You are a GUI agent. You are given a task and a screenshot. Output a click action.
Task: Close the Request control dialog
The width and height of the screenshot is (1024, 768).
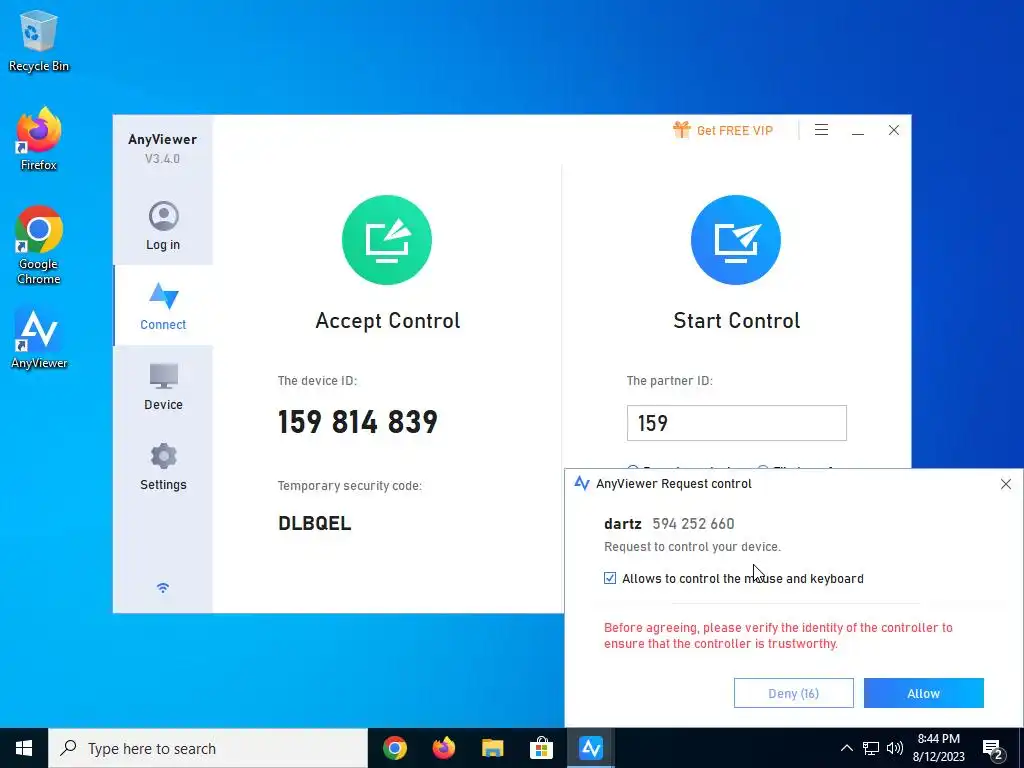point(1006,484)
